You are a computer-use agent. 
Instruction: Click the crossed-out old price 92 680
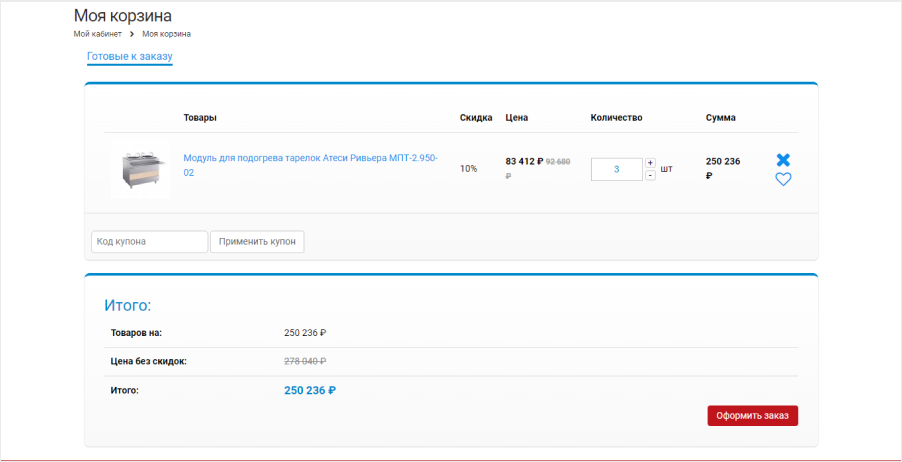coord(557,161)
